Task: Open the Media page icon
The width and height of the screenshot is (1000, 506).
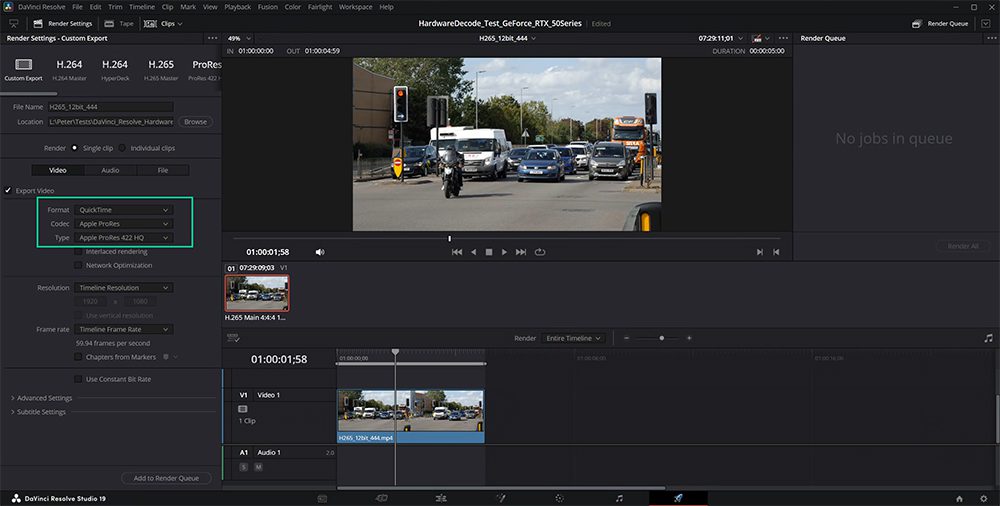Action: click(x=322, y=498)
